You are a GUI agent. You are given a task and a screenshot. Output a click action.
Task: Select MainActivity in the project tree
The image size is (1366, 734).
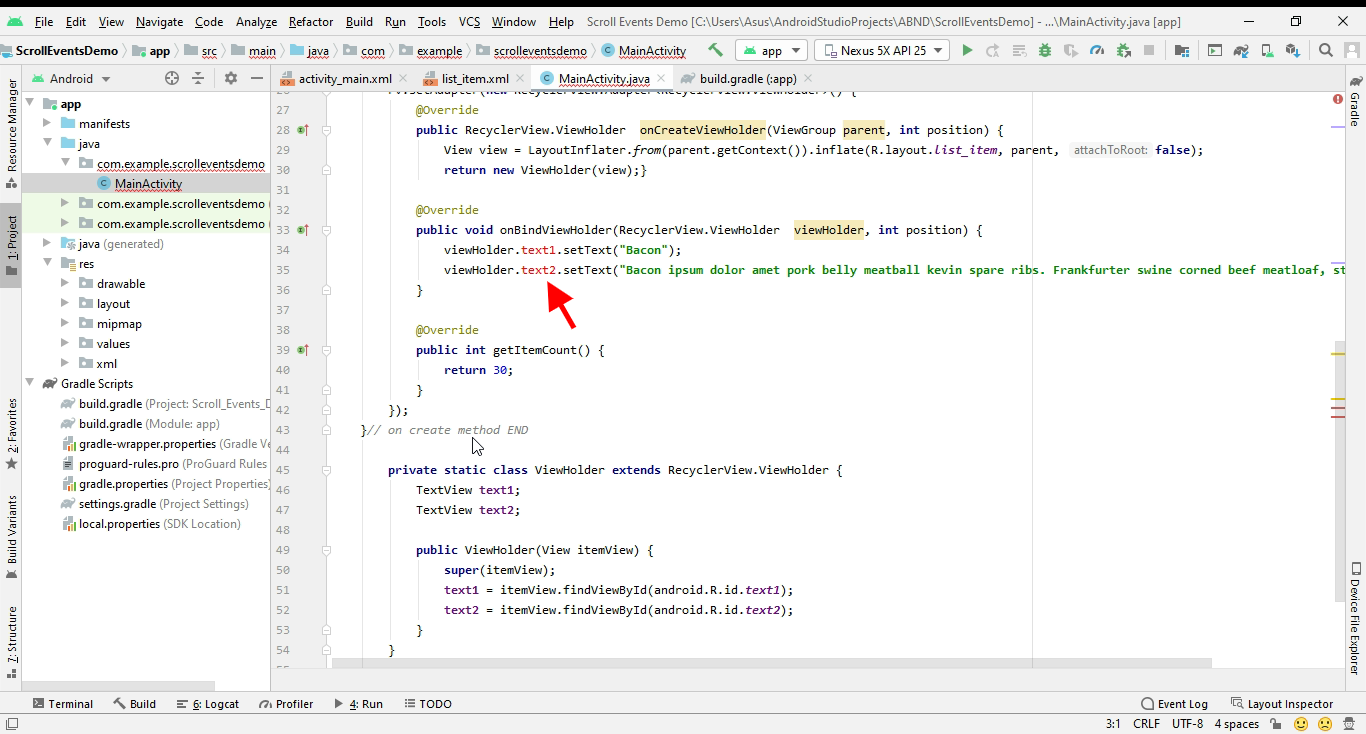[148, 184]
